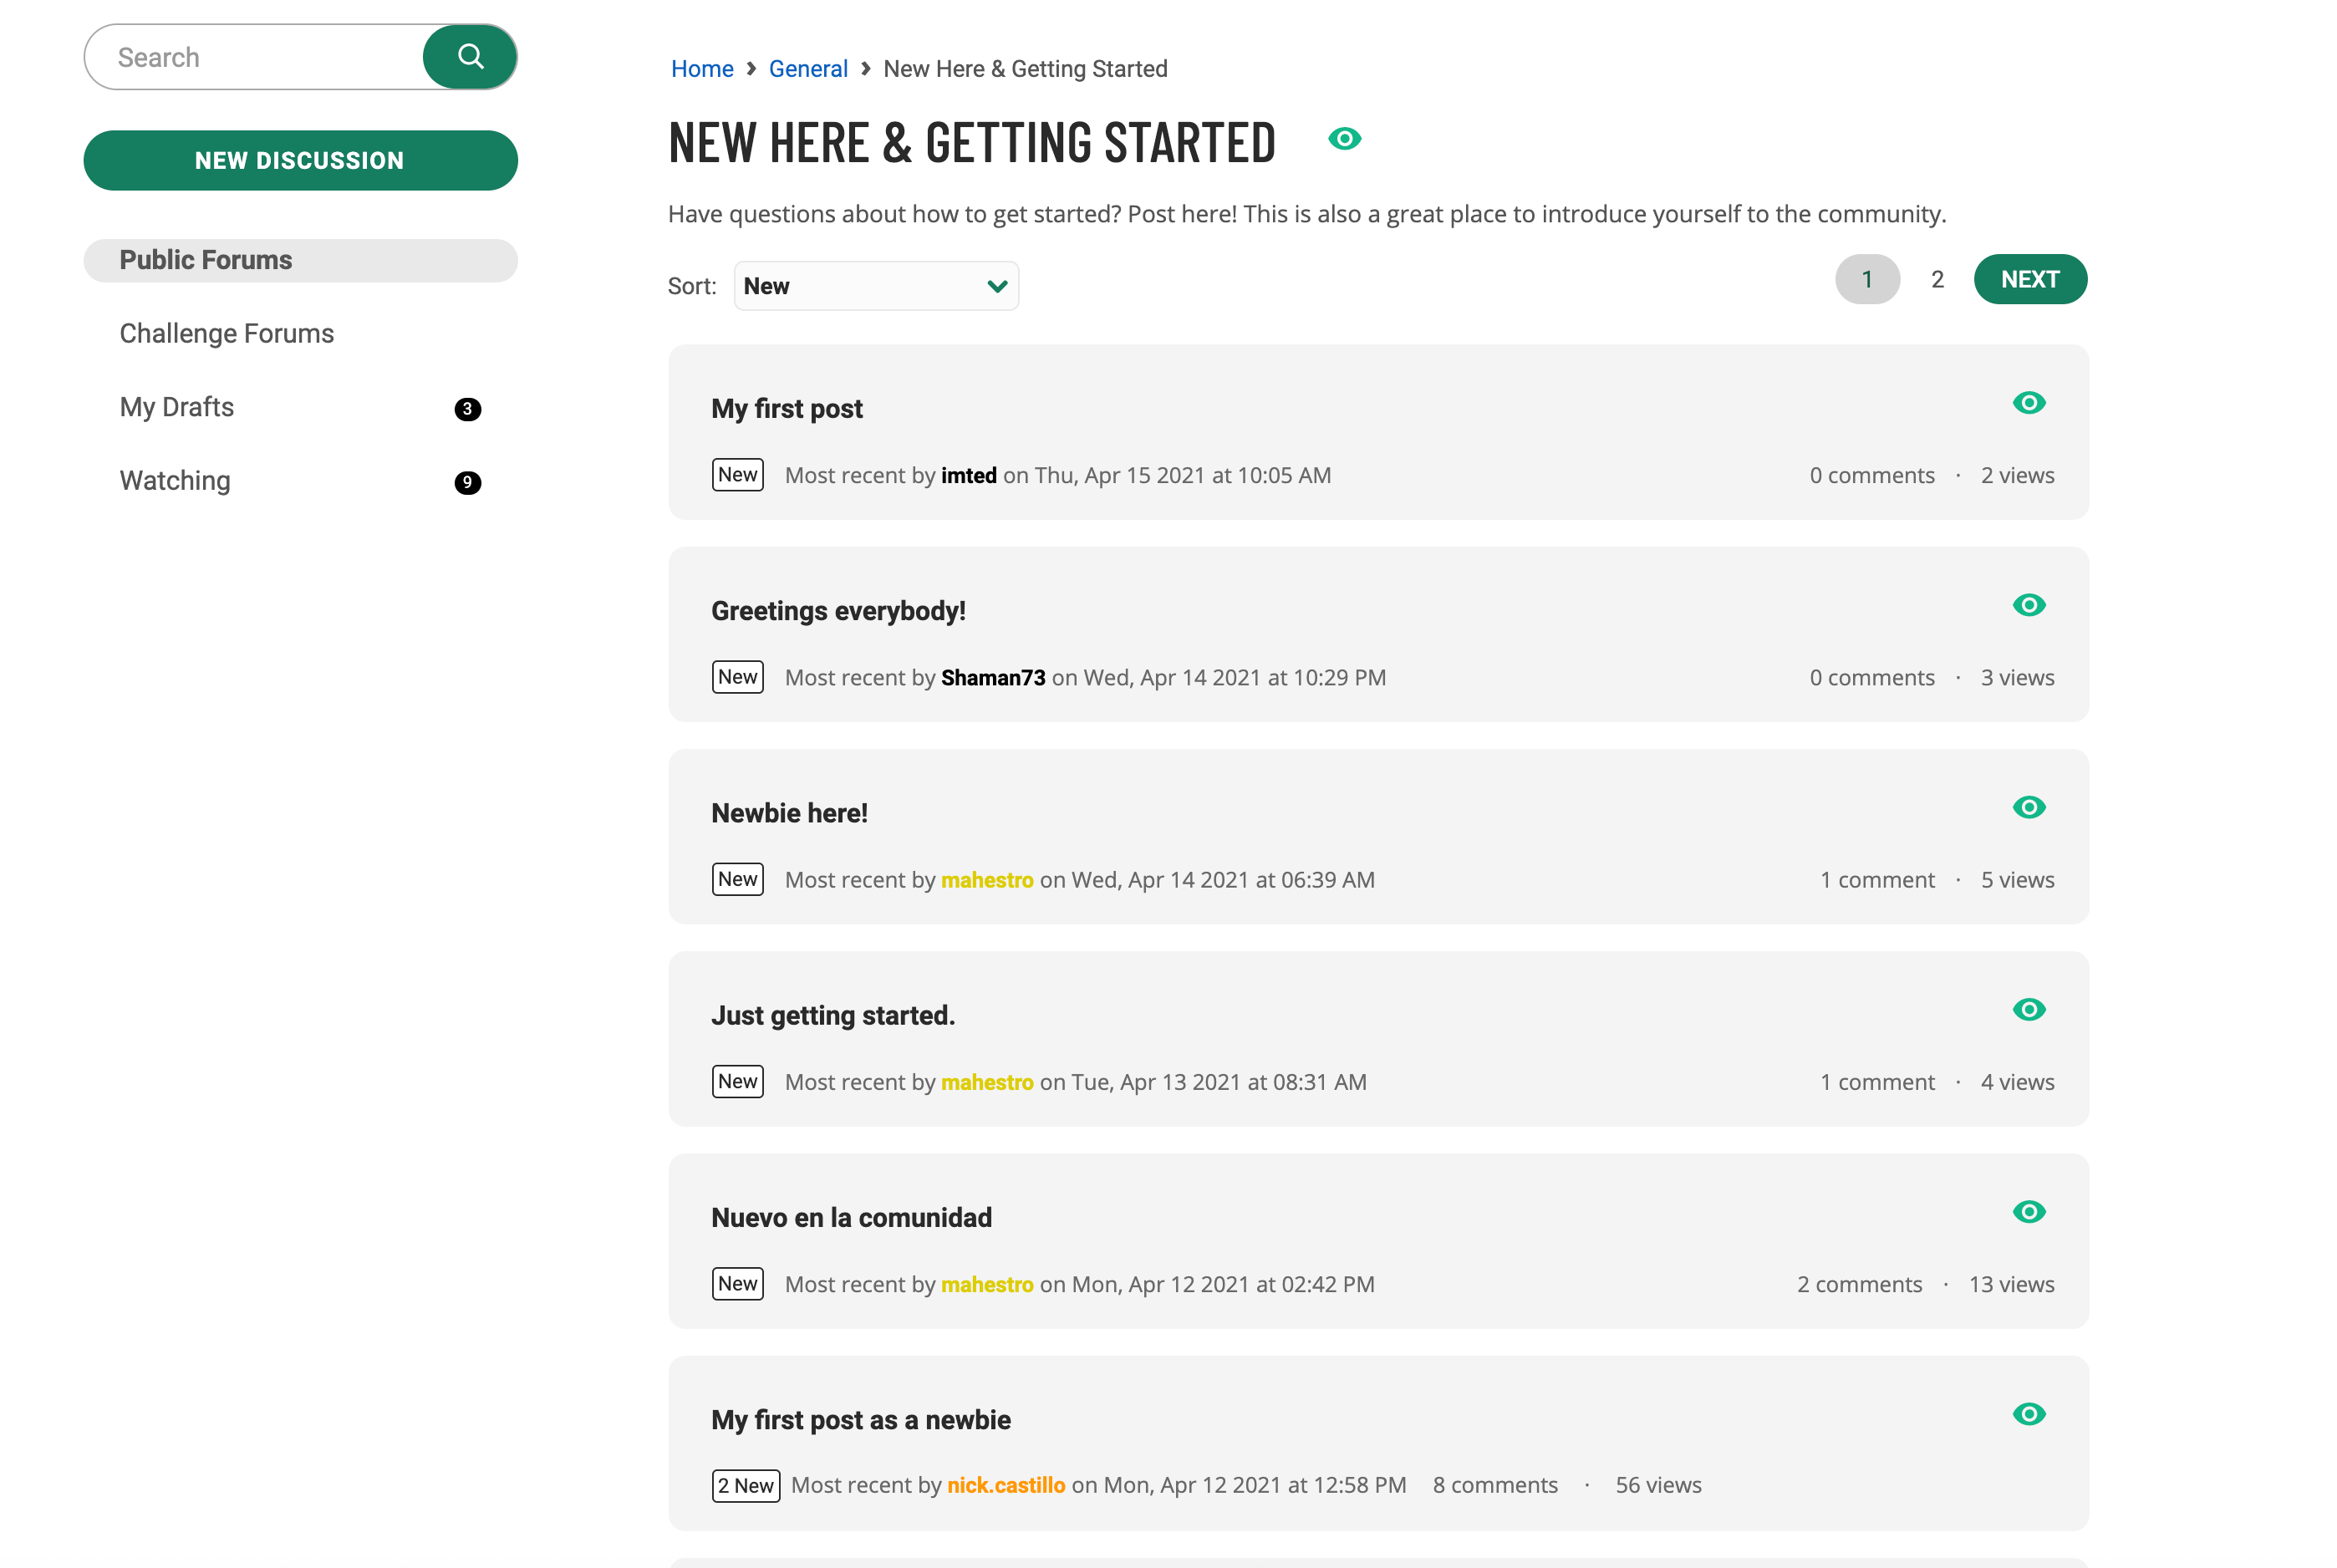This screenshot has width=2337, height=1568.
Task: Click the New tag on 'My first post'
Action: [x=738, y=475]
